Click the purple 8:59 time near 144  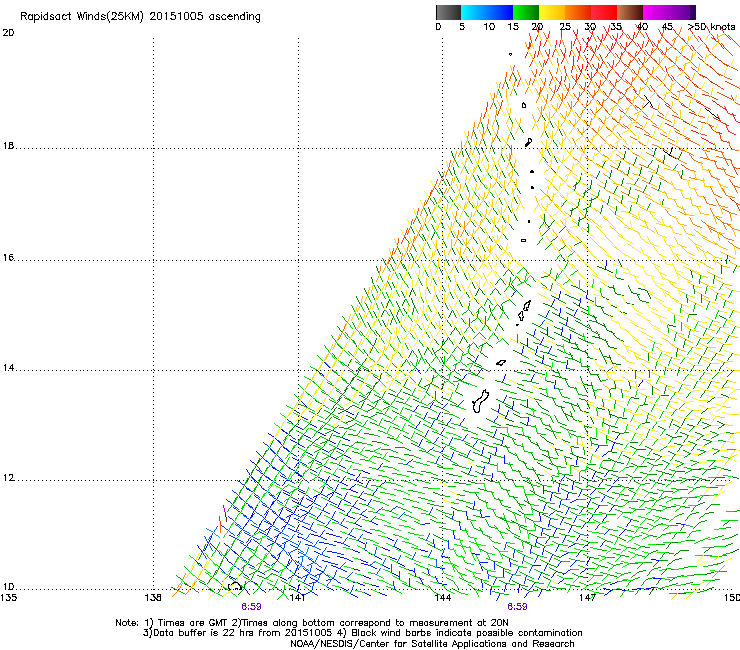point(517,607)
